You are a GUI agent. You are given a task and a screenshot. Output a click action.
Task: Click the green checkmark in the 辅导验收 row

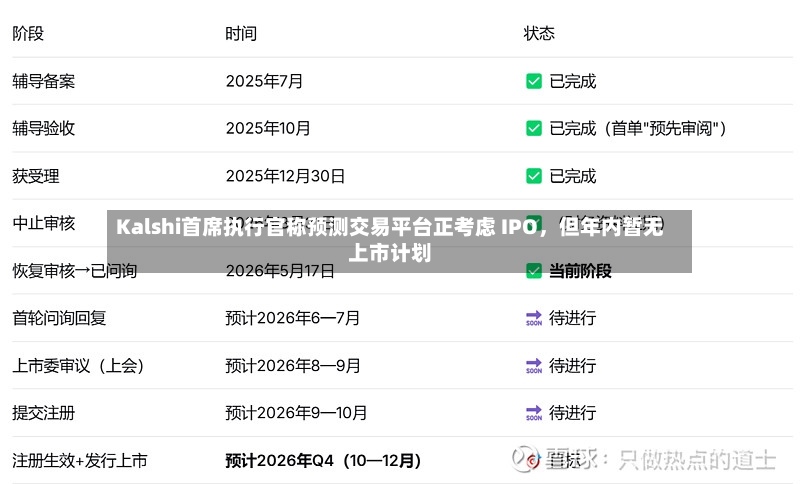(x=534, y=129)
